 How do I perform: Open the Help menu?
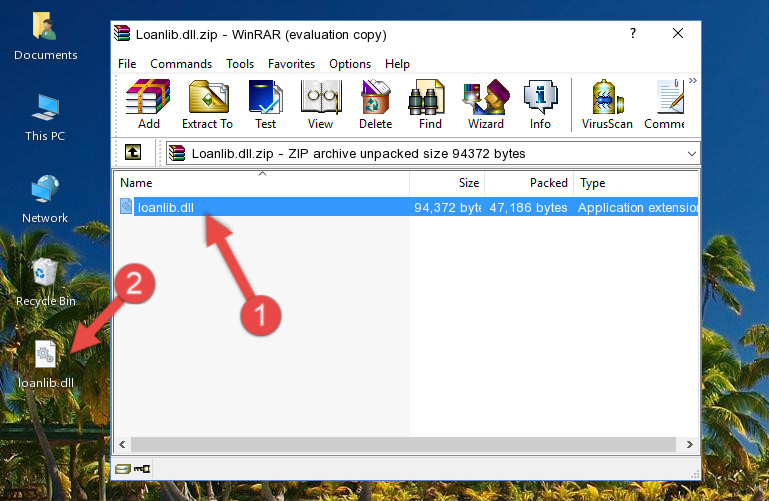tap(397, 64)
